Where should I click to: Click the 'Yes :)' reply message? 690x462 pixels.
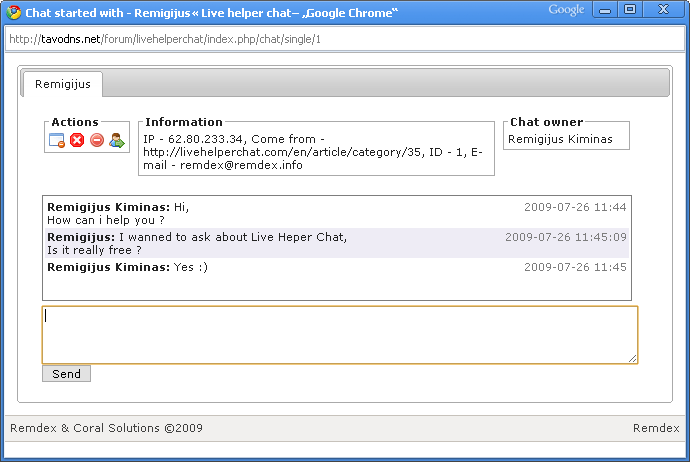coord(191,267)
